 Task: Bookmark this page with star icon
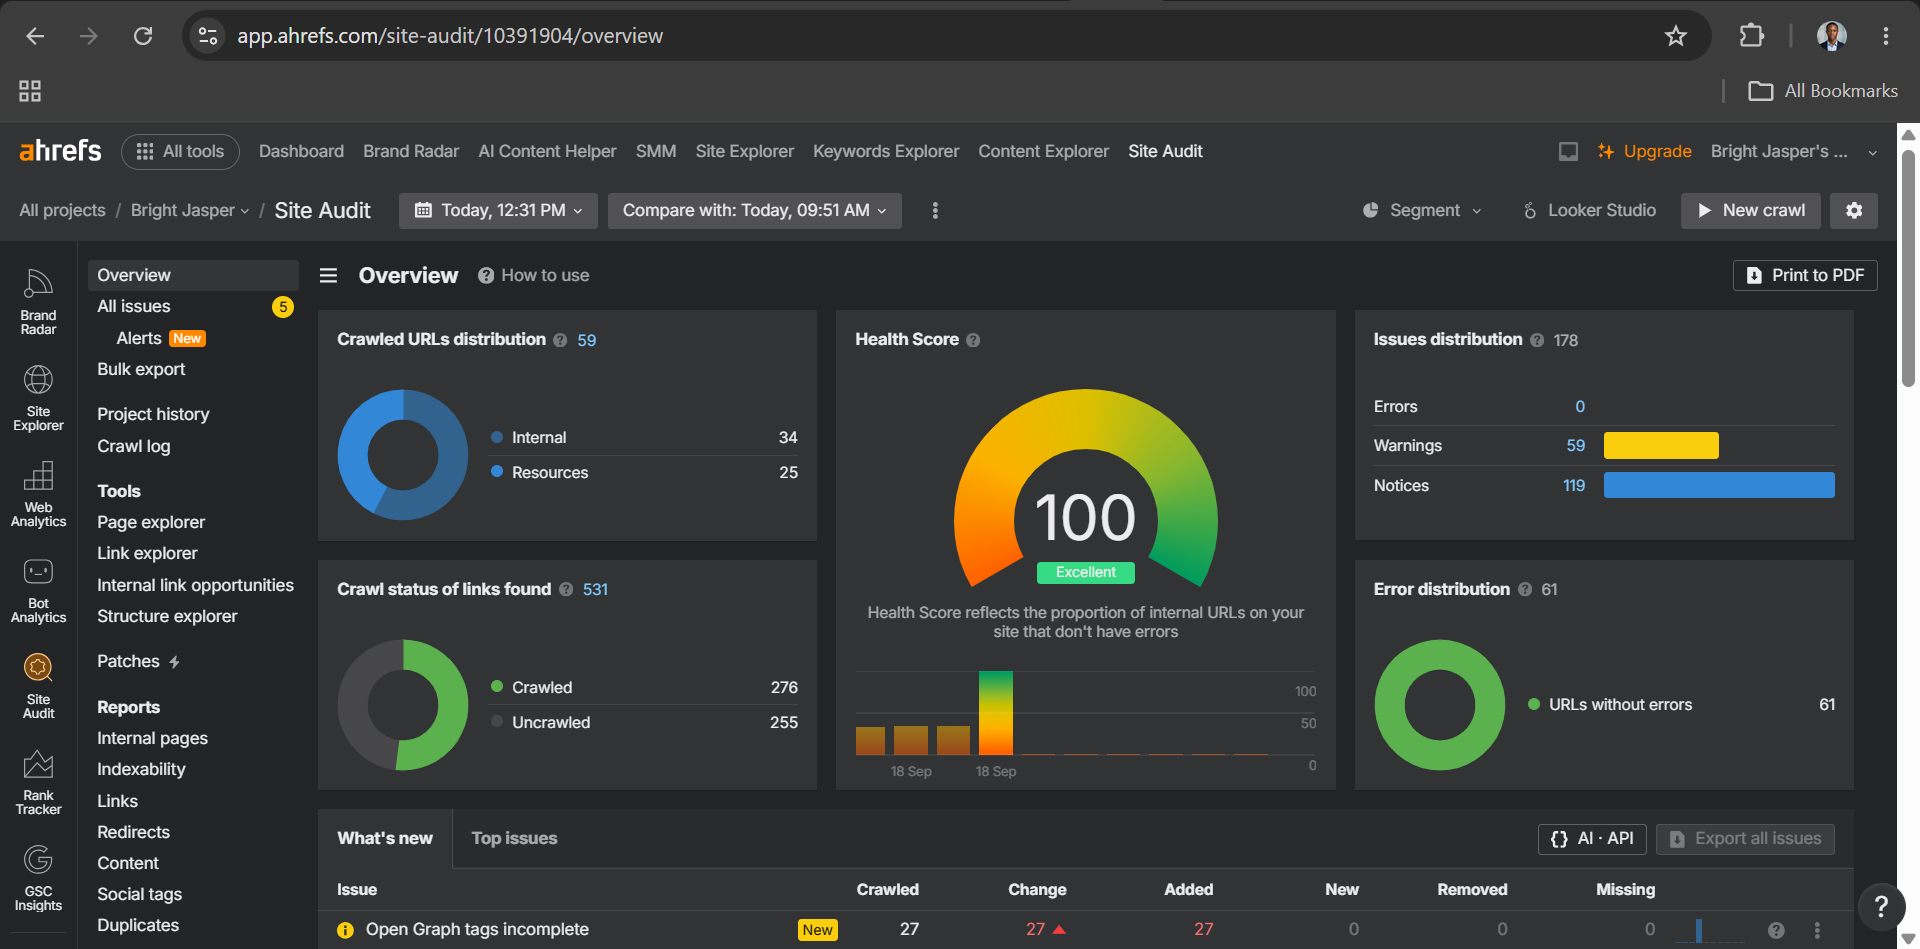pyautogui.click(x=1676, y=36)
